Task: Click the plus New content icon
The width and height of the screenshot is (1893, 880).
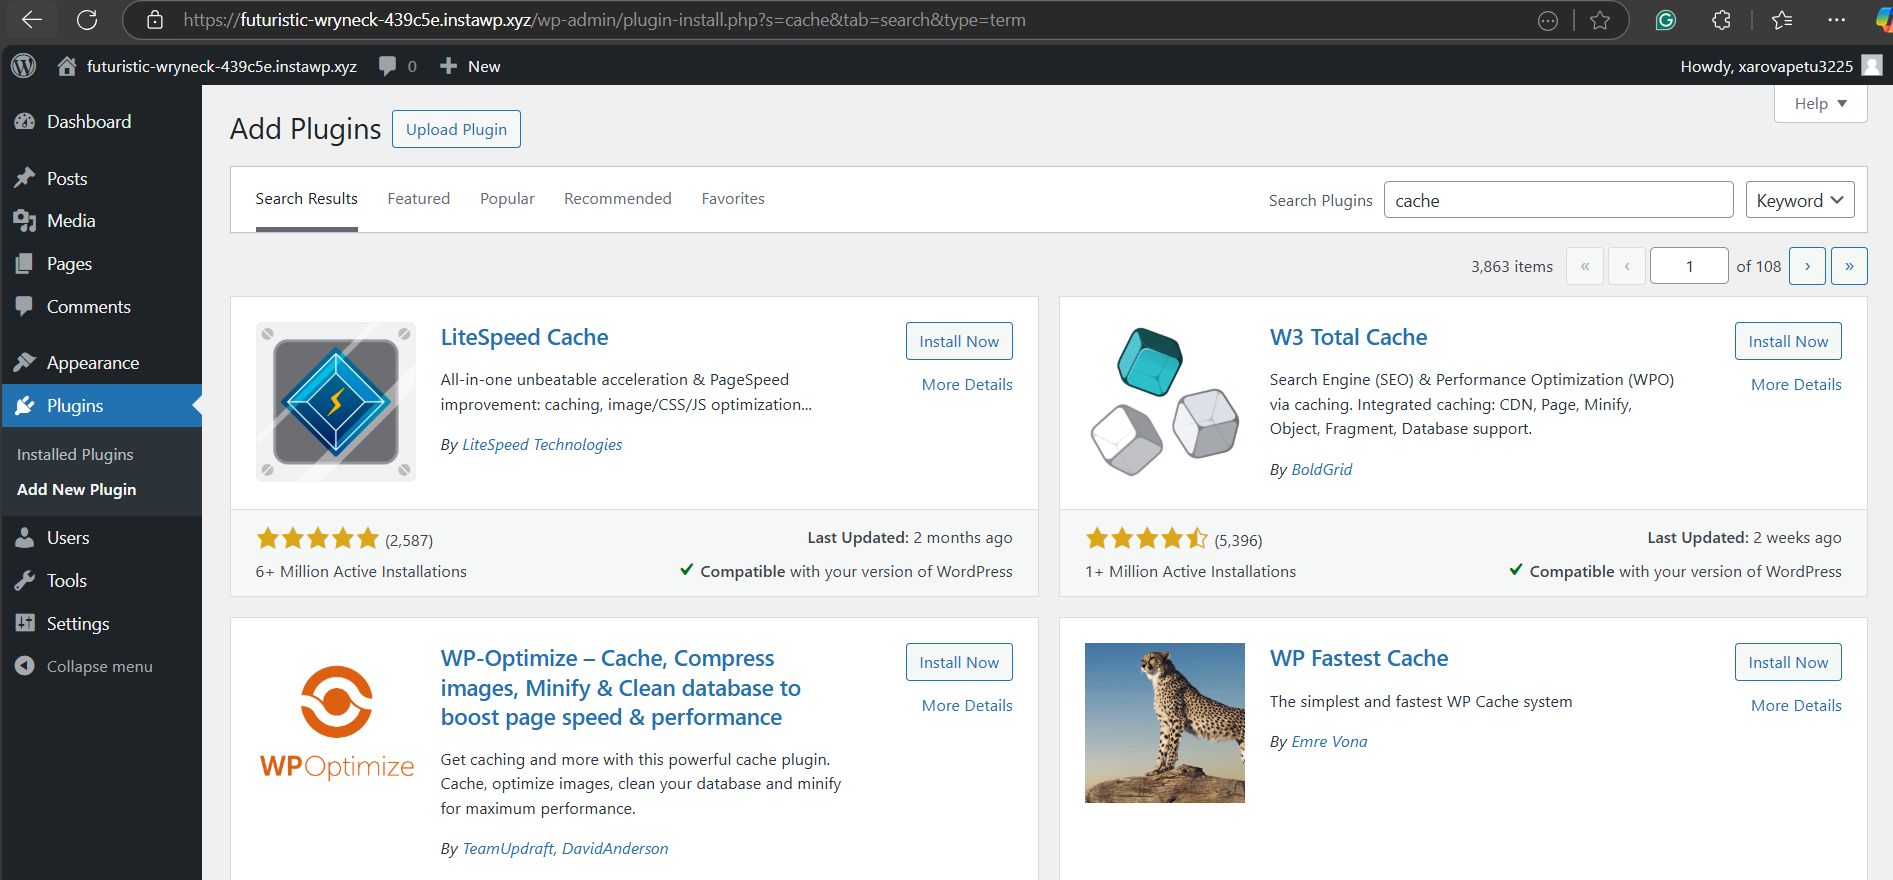Action: click(x=448, y=66)
